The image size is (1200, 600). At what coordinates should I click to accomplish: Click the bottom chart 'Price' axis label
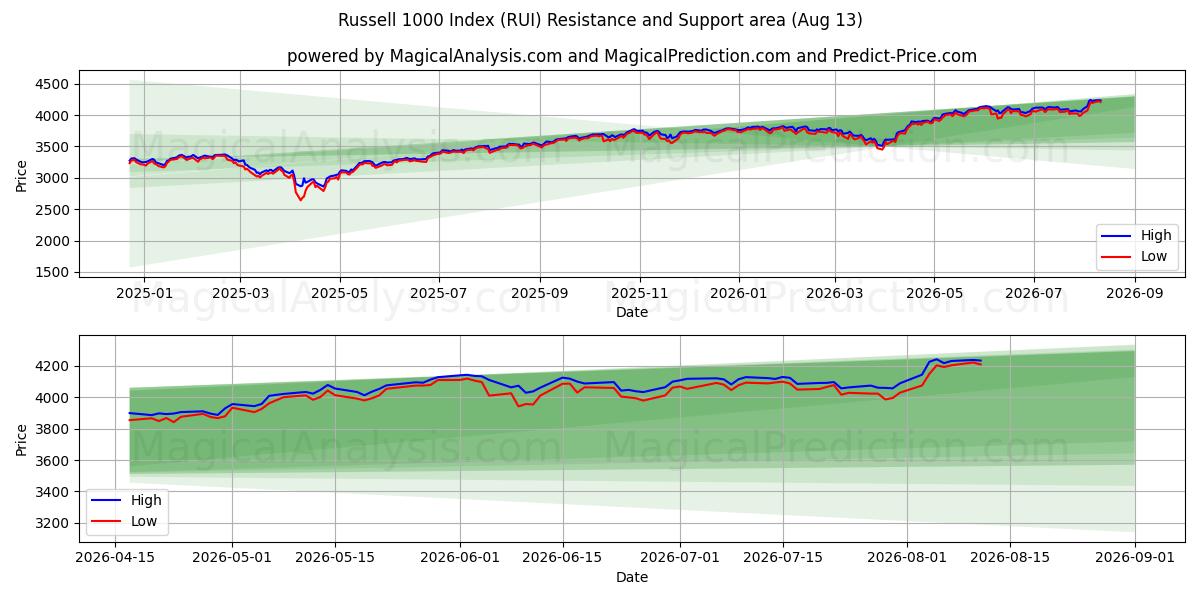pos(22,439)
